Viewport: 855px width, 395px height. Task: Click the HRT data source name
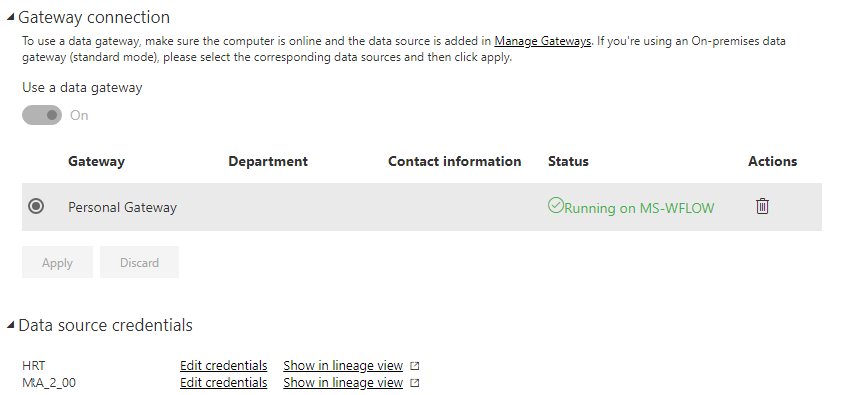34,366
